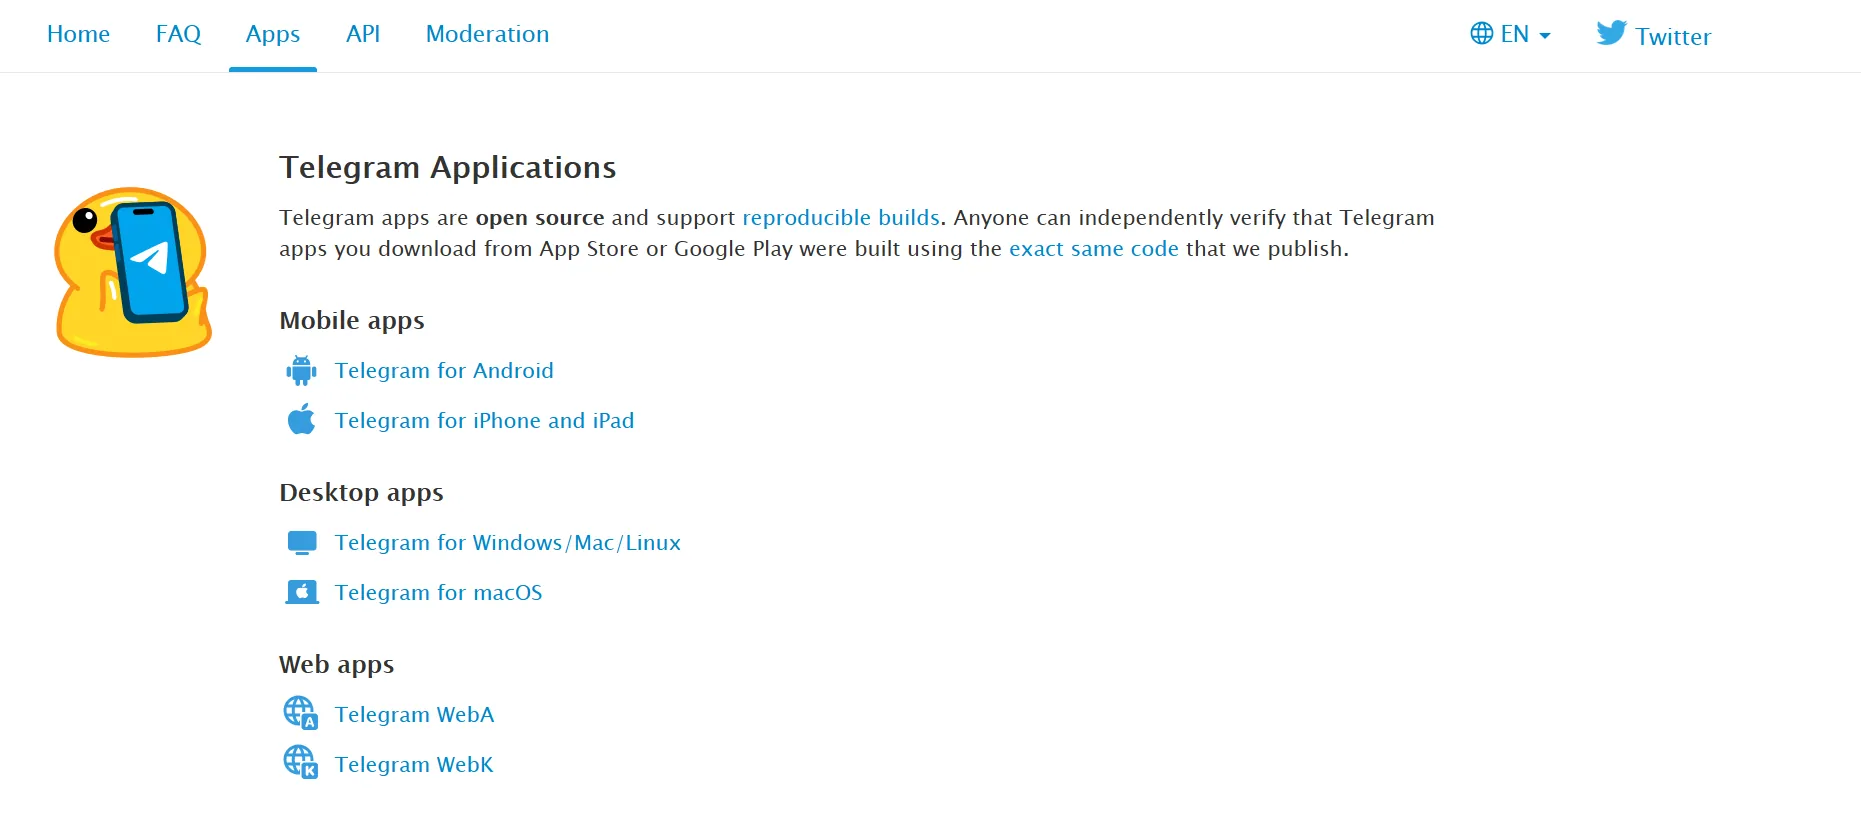Image resolution: width=1861 pixels, height=815 pixels.
Task: Click the duck holding phone sticker
Action: 132,272
